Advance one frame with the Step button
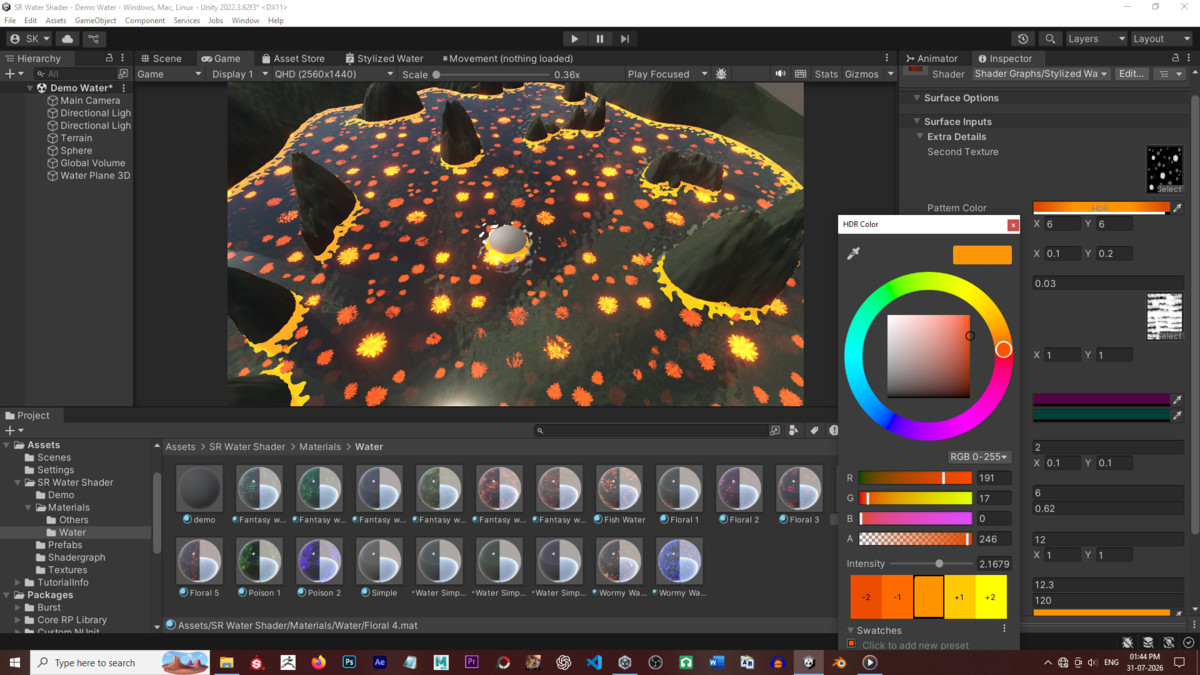1200x675 pixels. pos(625,39)
